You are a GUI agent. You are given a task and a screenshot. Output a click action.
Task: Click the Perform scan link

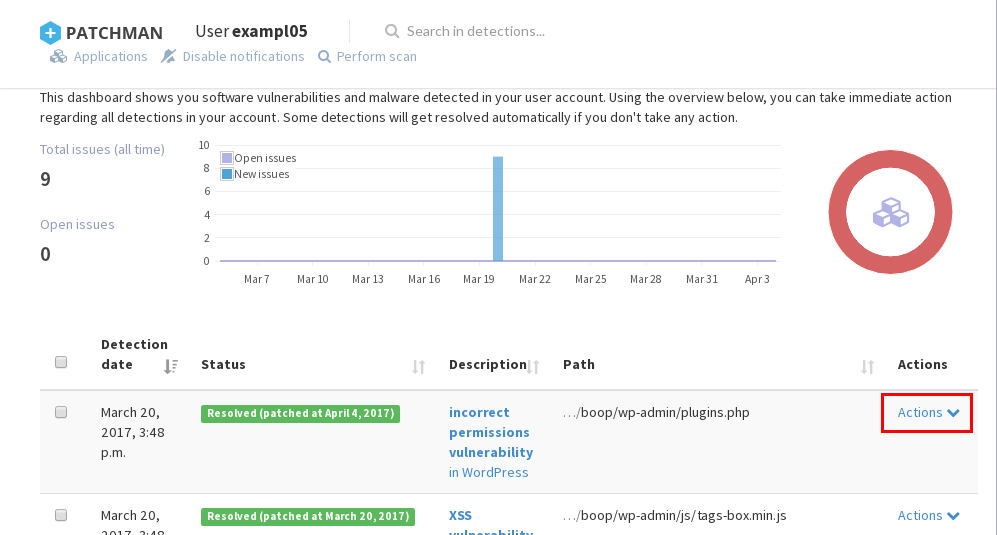click(376, 57)
